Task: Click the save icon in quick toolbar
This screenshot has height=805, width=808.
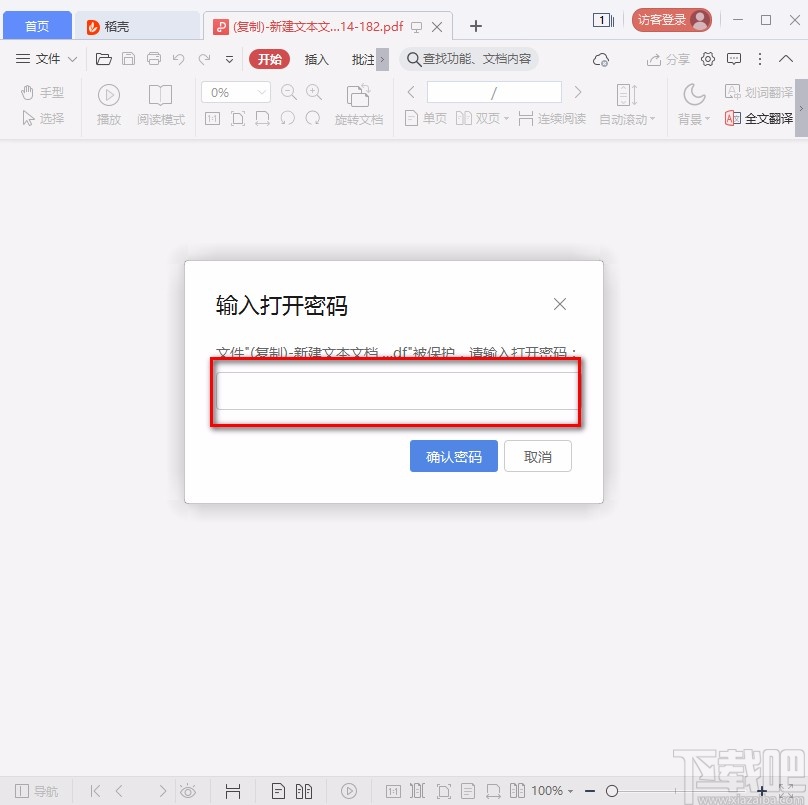Action: pyautogui.click(x=128, y=59)
